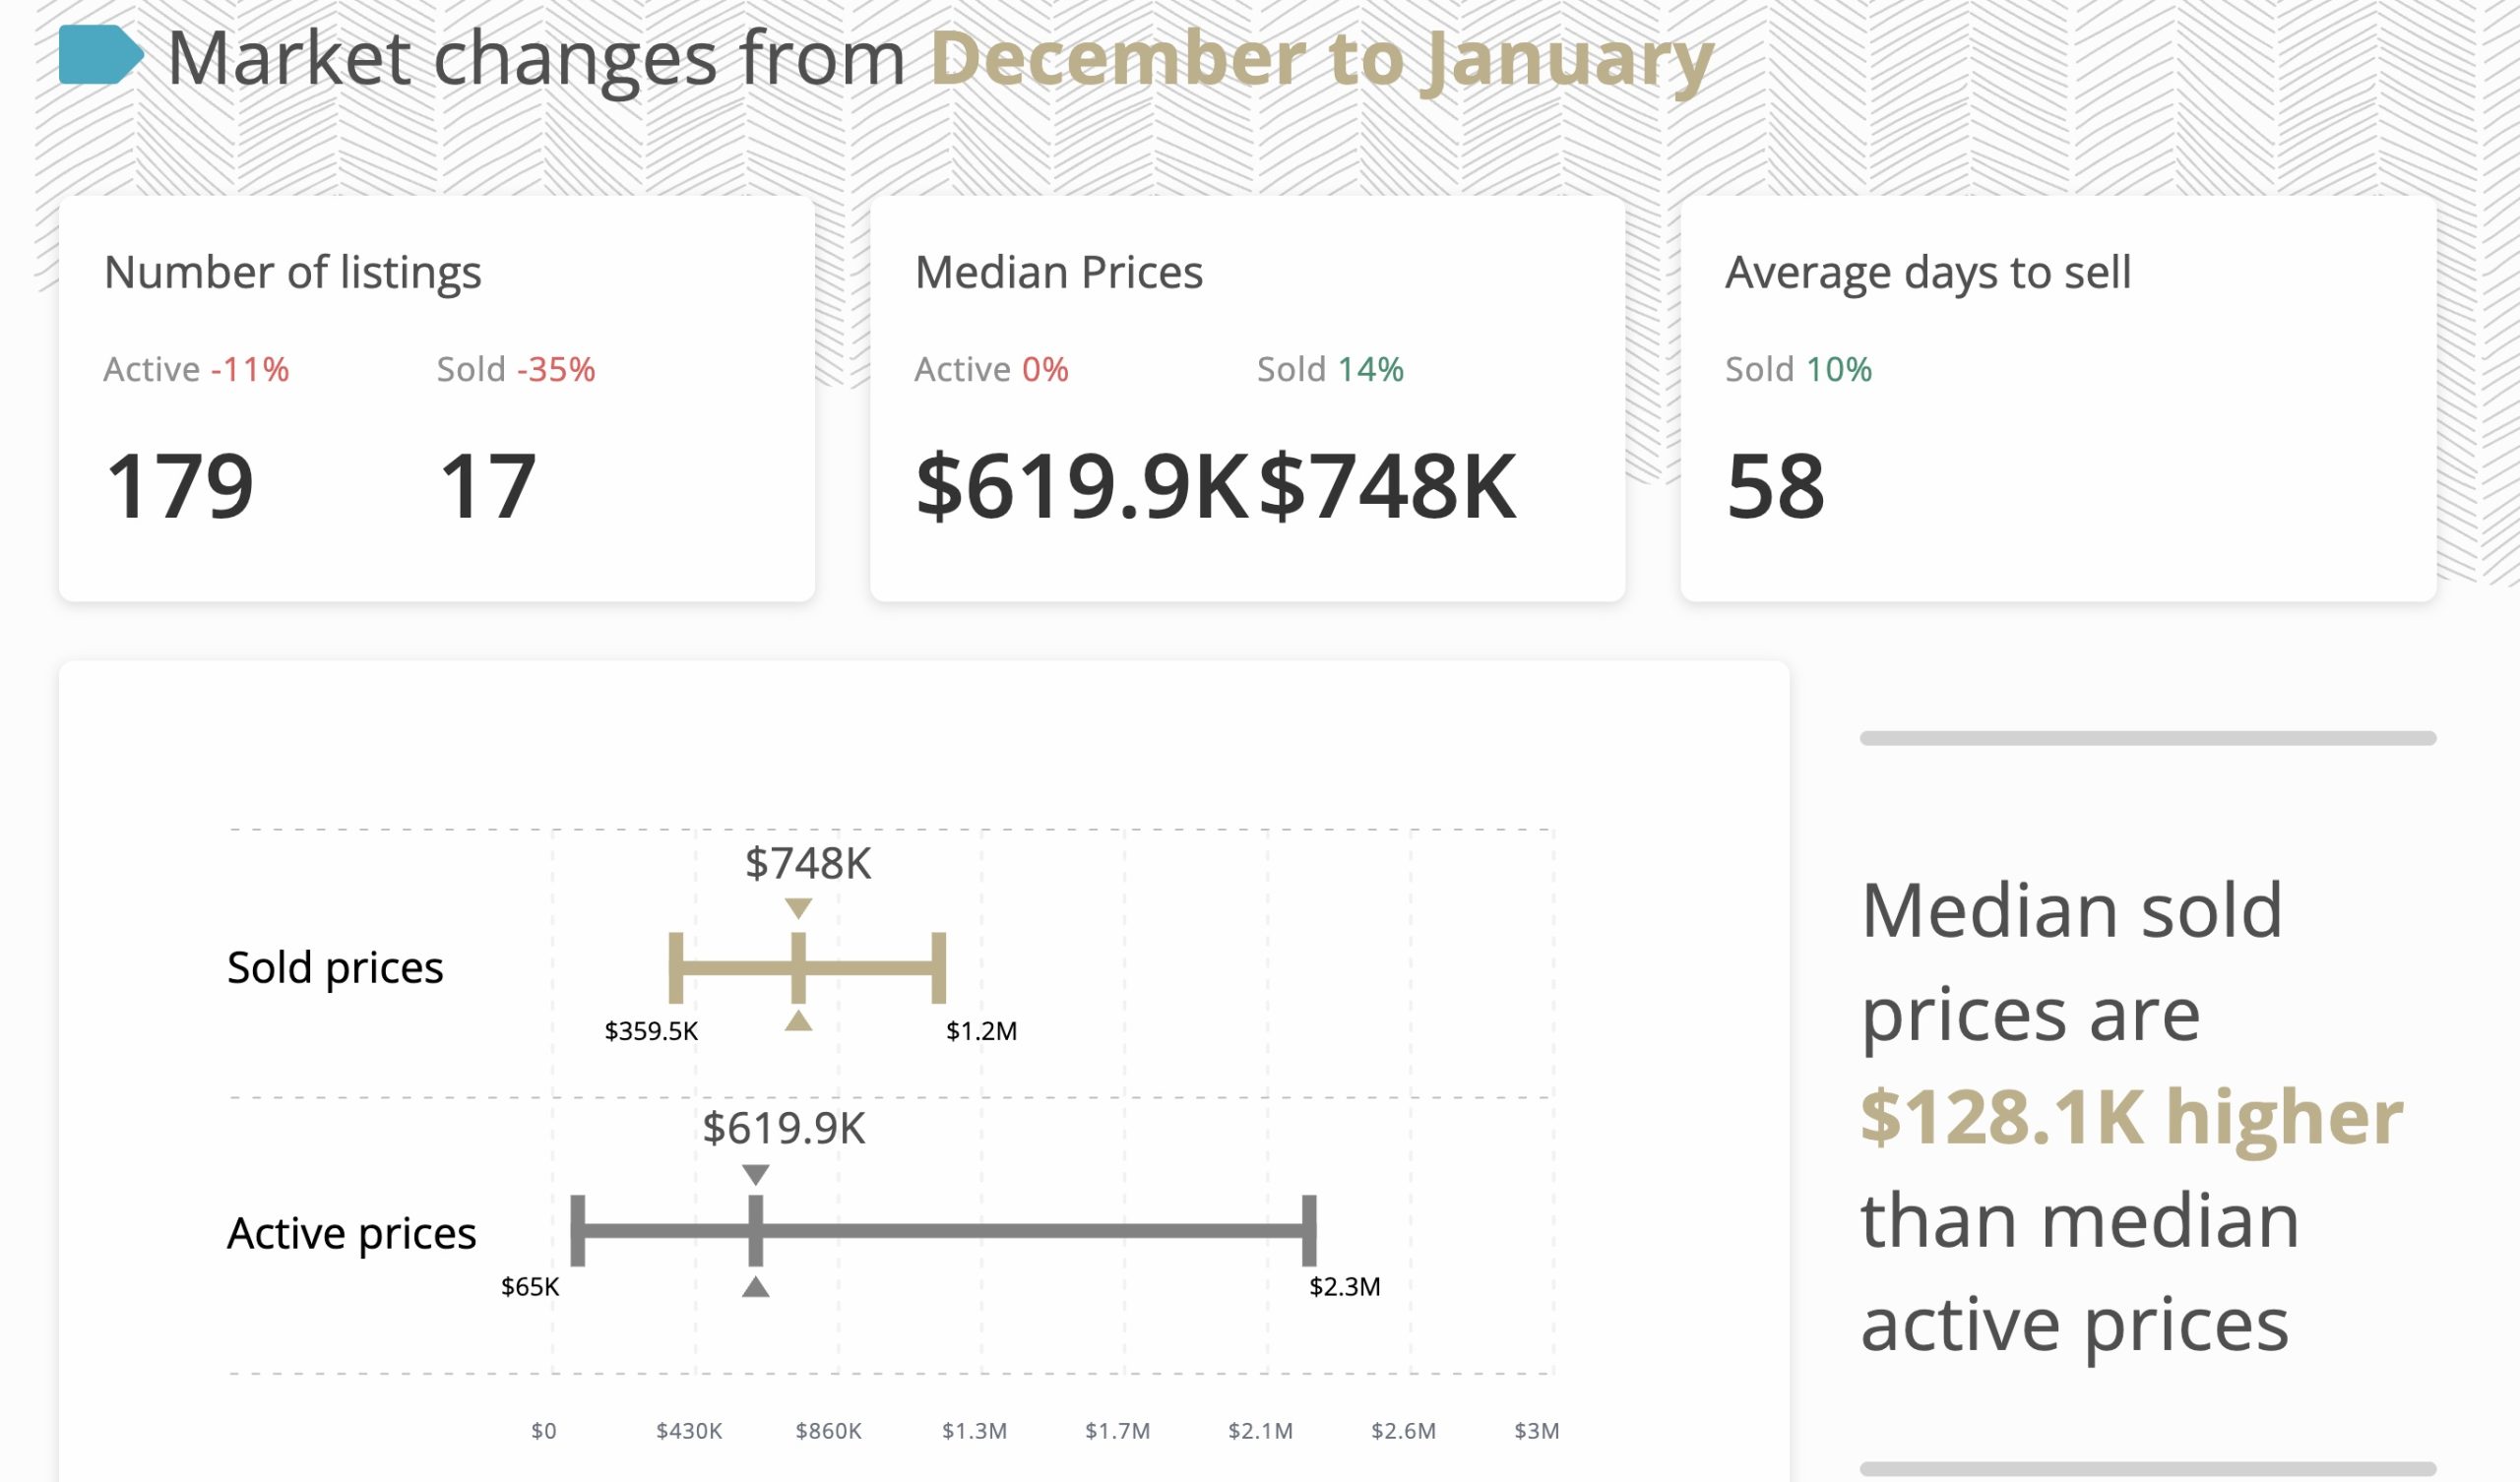
Task: Click the gray bar above the median summary text
Action: [x=2148, y=738]
